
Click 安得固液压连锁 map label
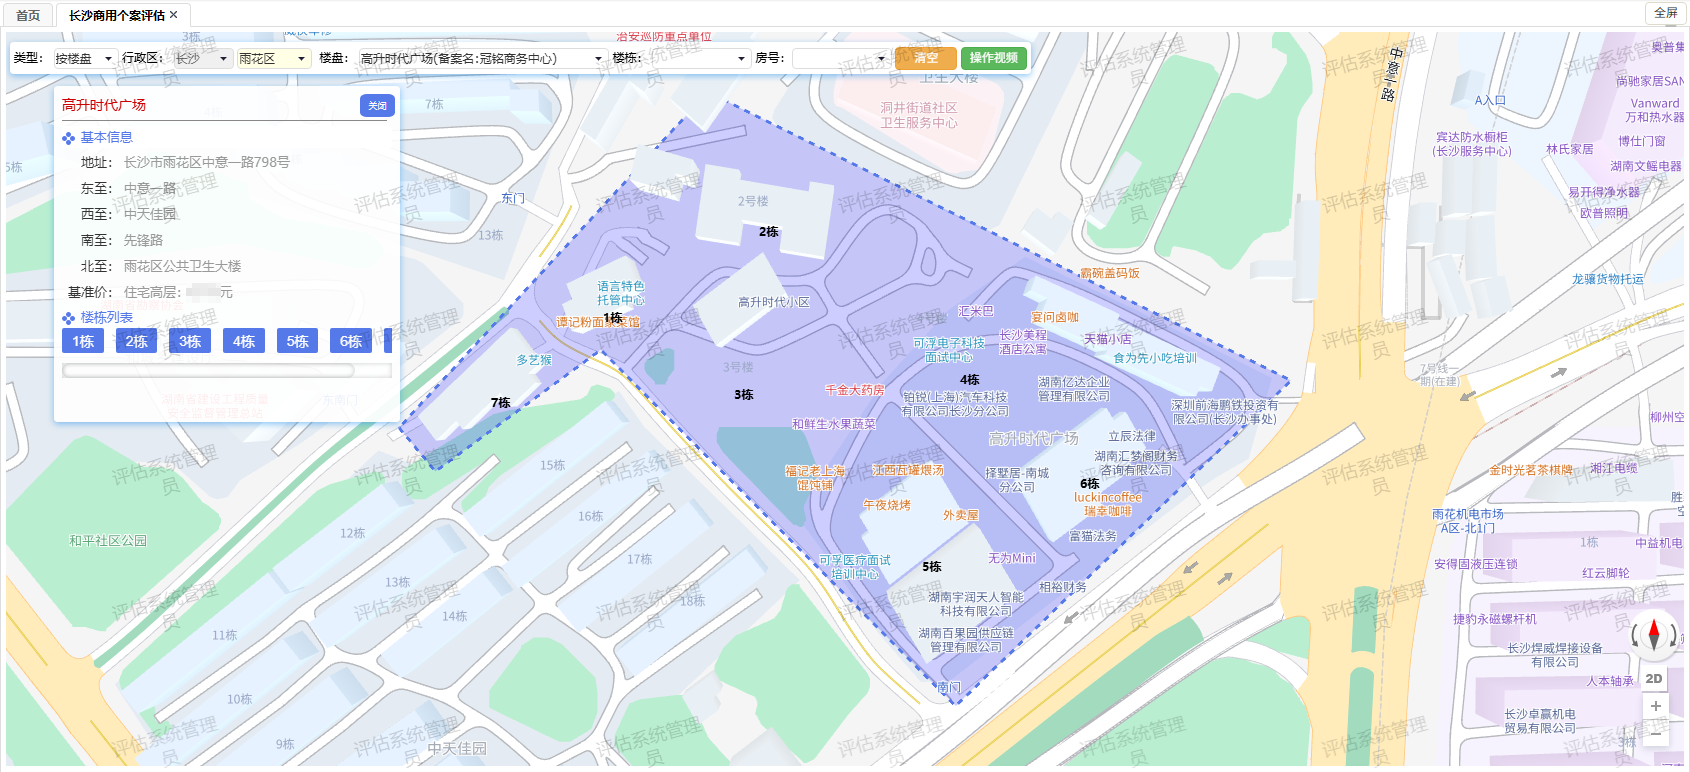click(x=1476, y=564)
